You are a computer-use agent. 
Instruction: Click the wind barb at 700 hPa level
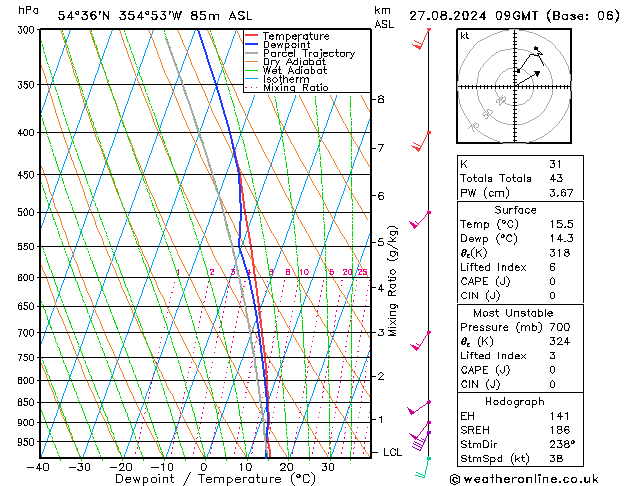pos(420,340)
